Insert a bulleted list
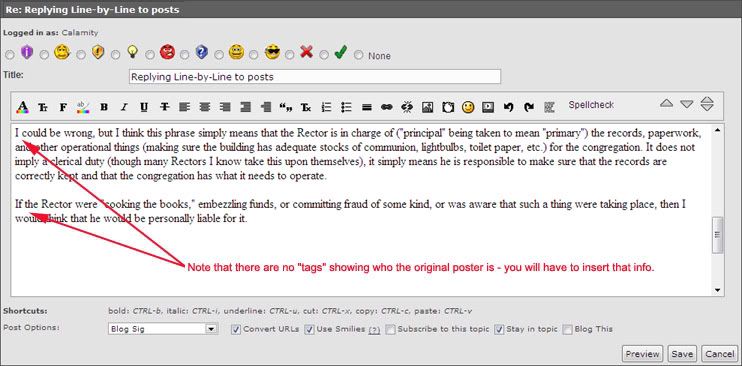The width and height of the screenshot is (742, 366). click(x=346, y=107)
